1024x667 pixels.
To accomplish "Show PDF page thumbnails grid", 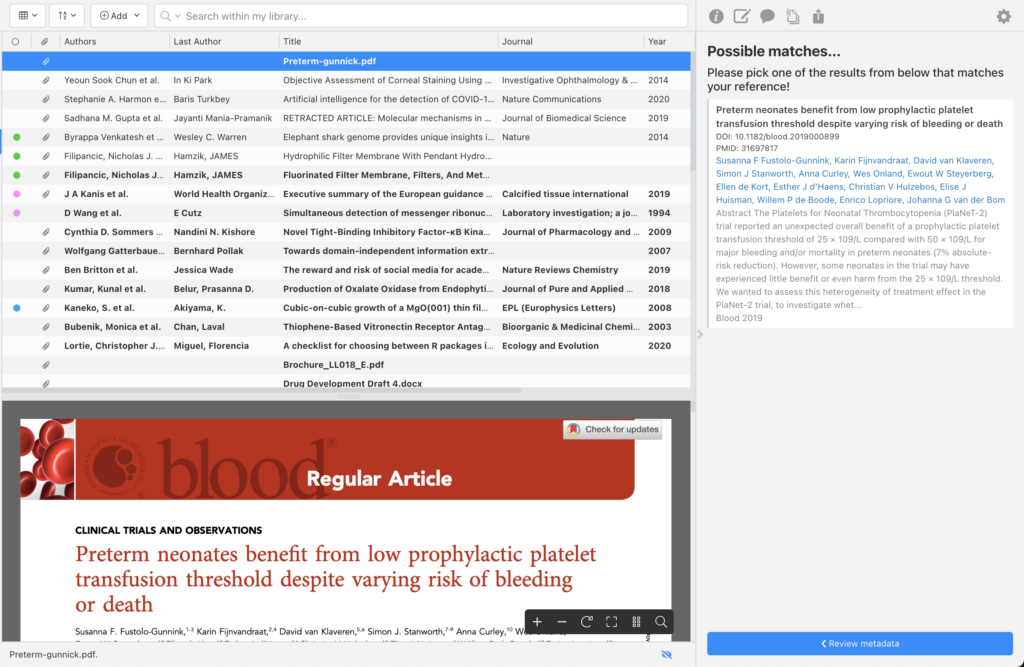I will point(636,622).
